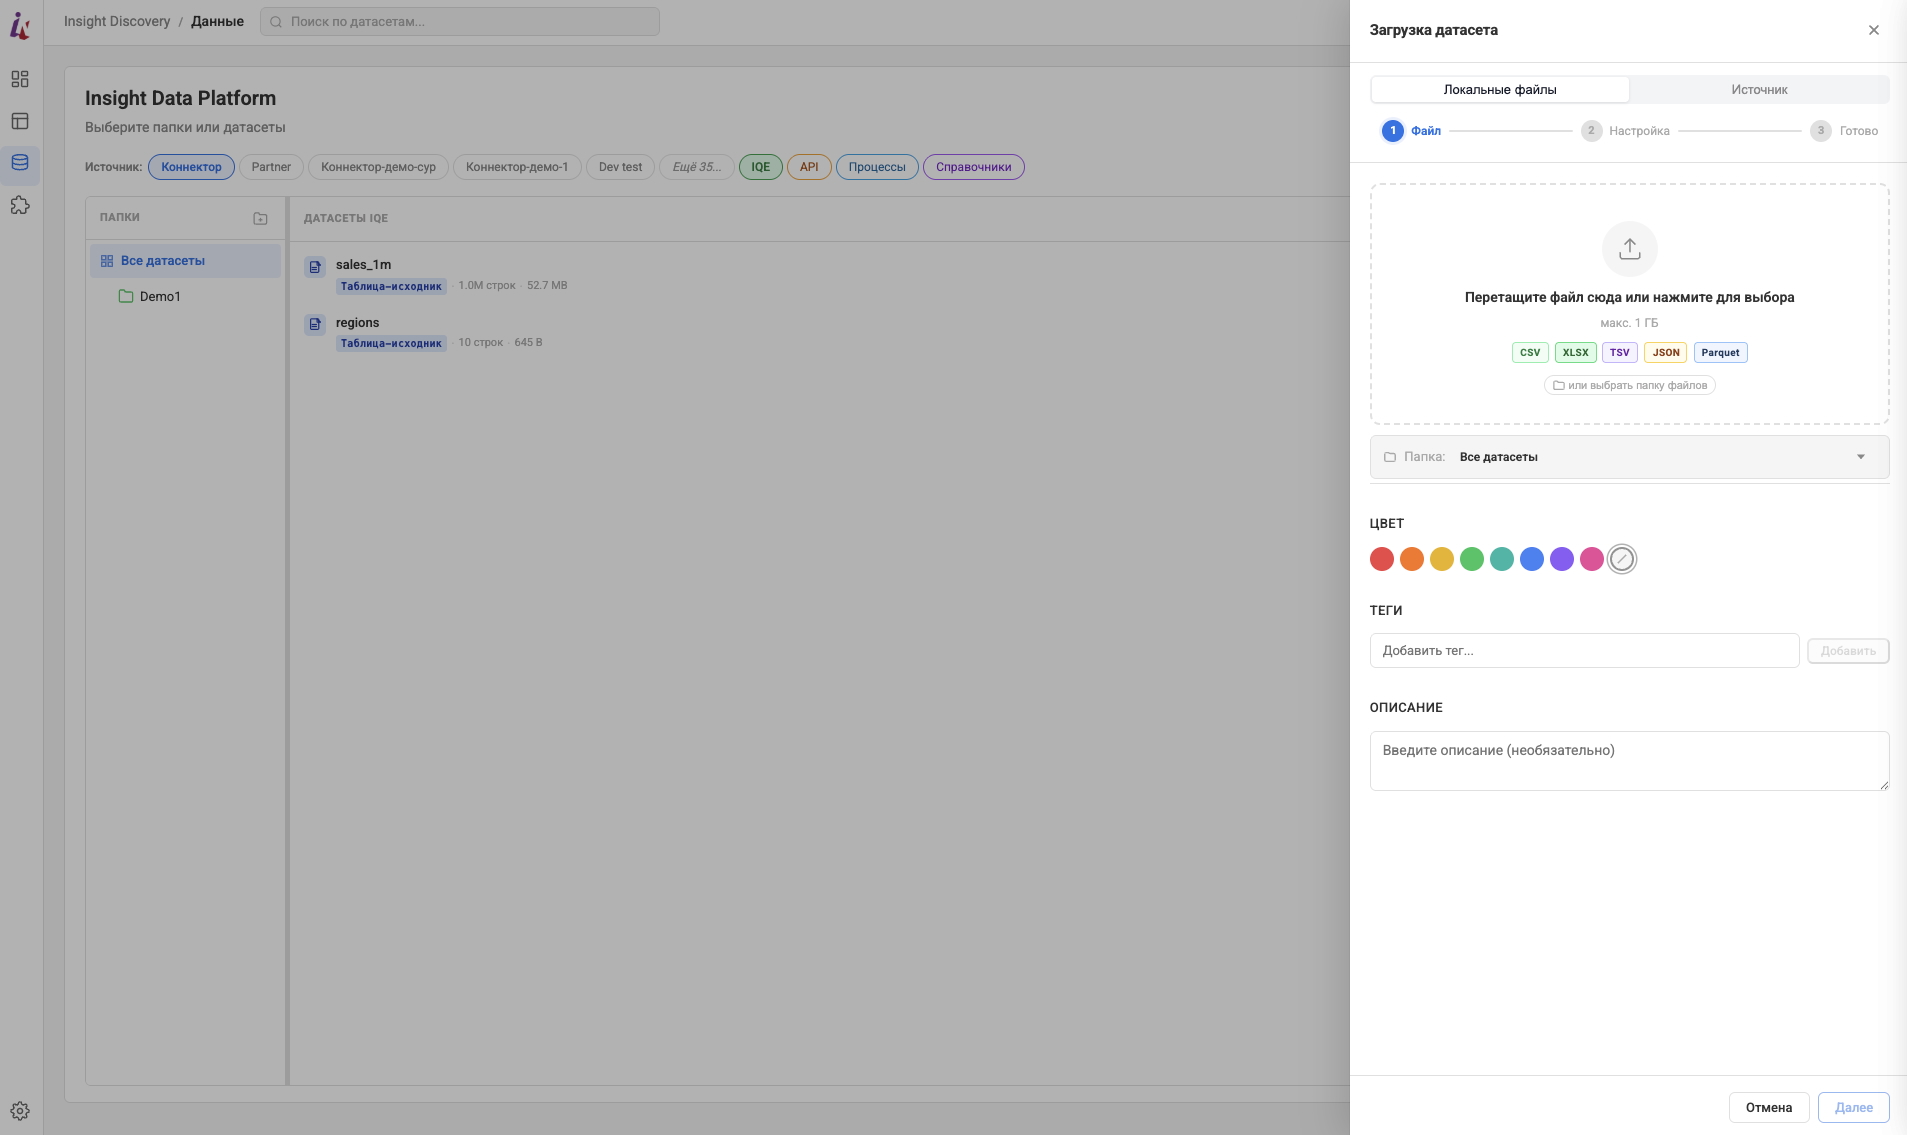
Task: Pick the red color swatch
Action: [1382, 559]
